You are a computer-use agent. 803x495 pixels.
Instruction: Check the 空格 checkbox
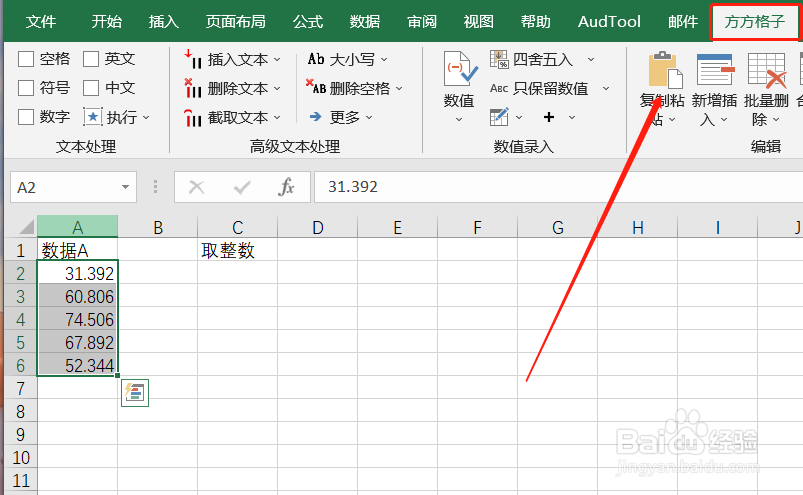coord(26,59)
